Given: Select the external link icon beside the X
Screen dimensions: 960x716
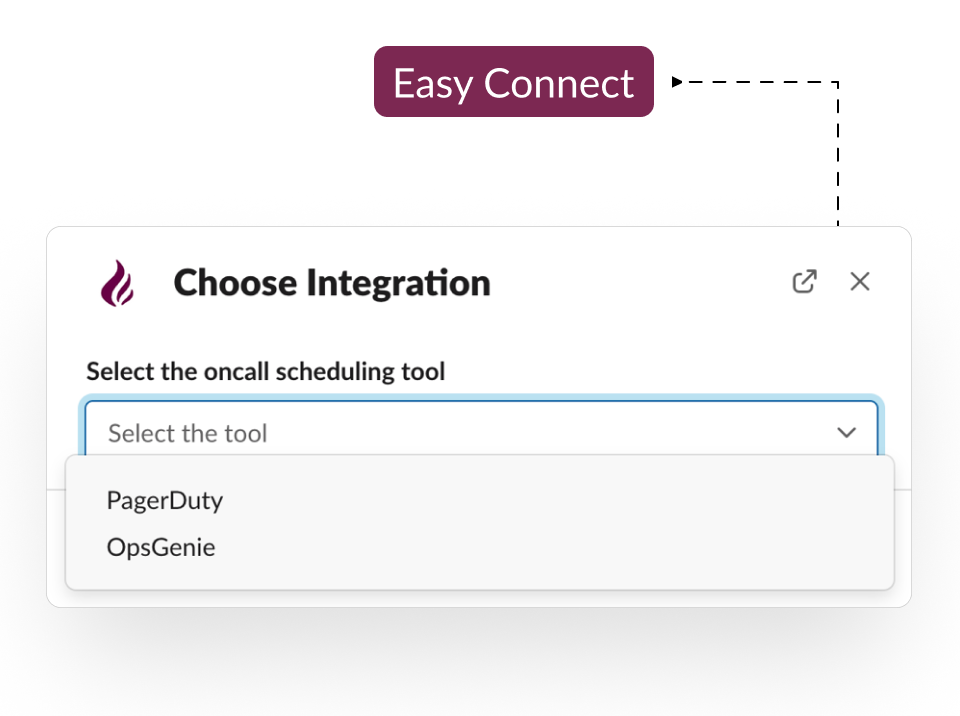Looking at the screenshot, I should click(804, 282).
